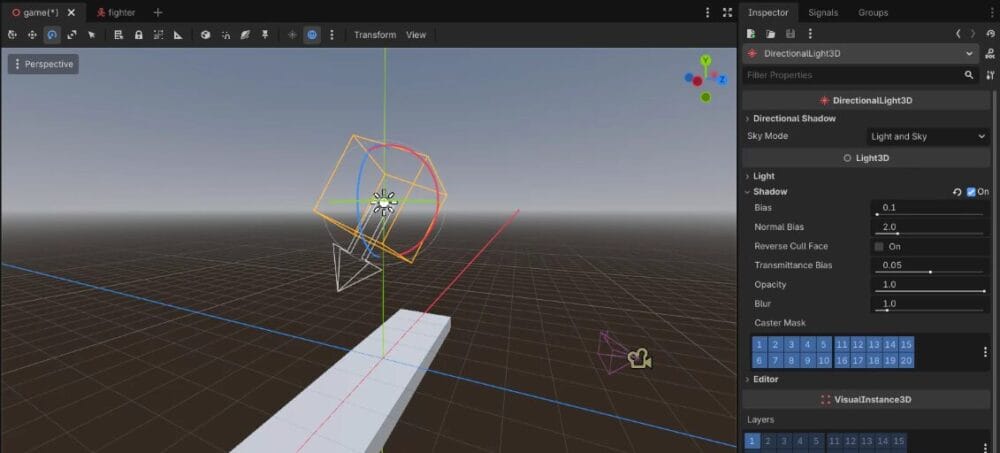Click the pin icon in the toolbar

coord(265,35)
